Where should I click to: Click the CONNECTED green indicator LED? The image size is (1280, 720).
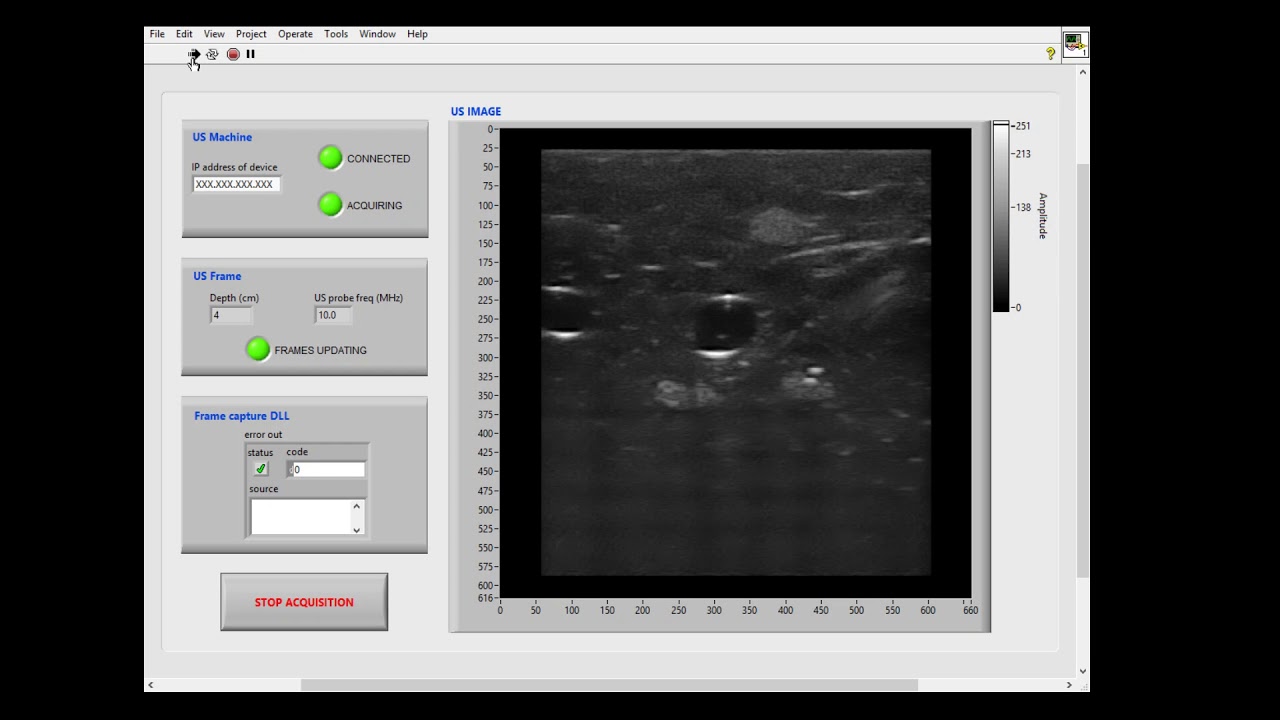[x=330, y=158]
